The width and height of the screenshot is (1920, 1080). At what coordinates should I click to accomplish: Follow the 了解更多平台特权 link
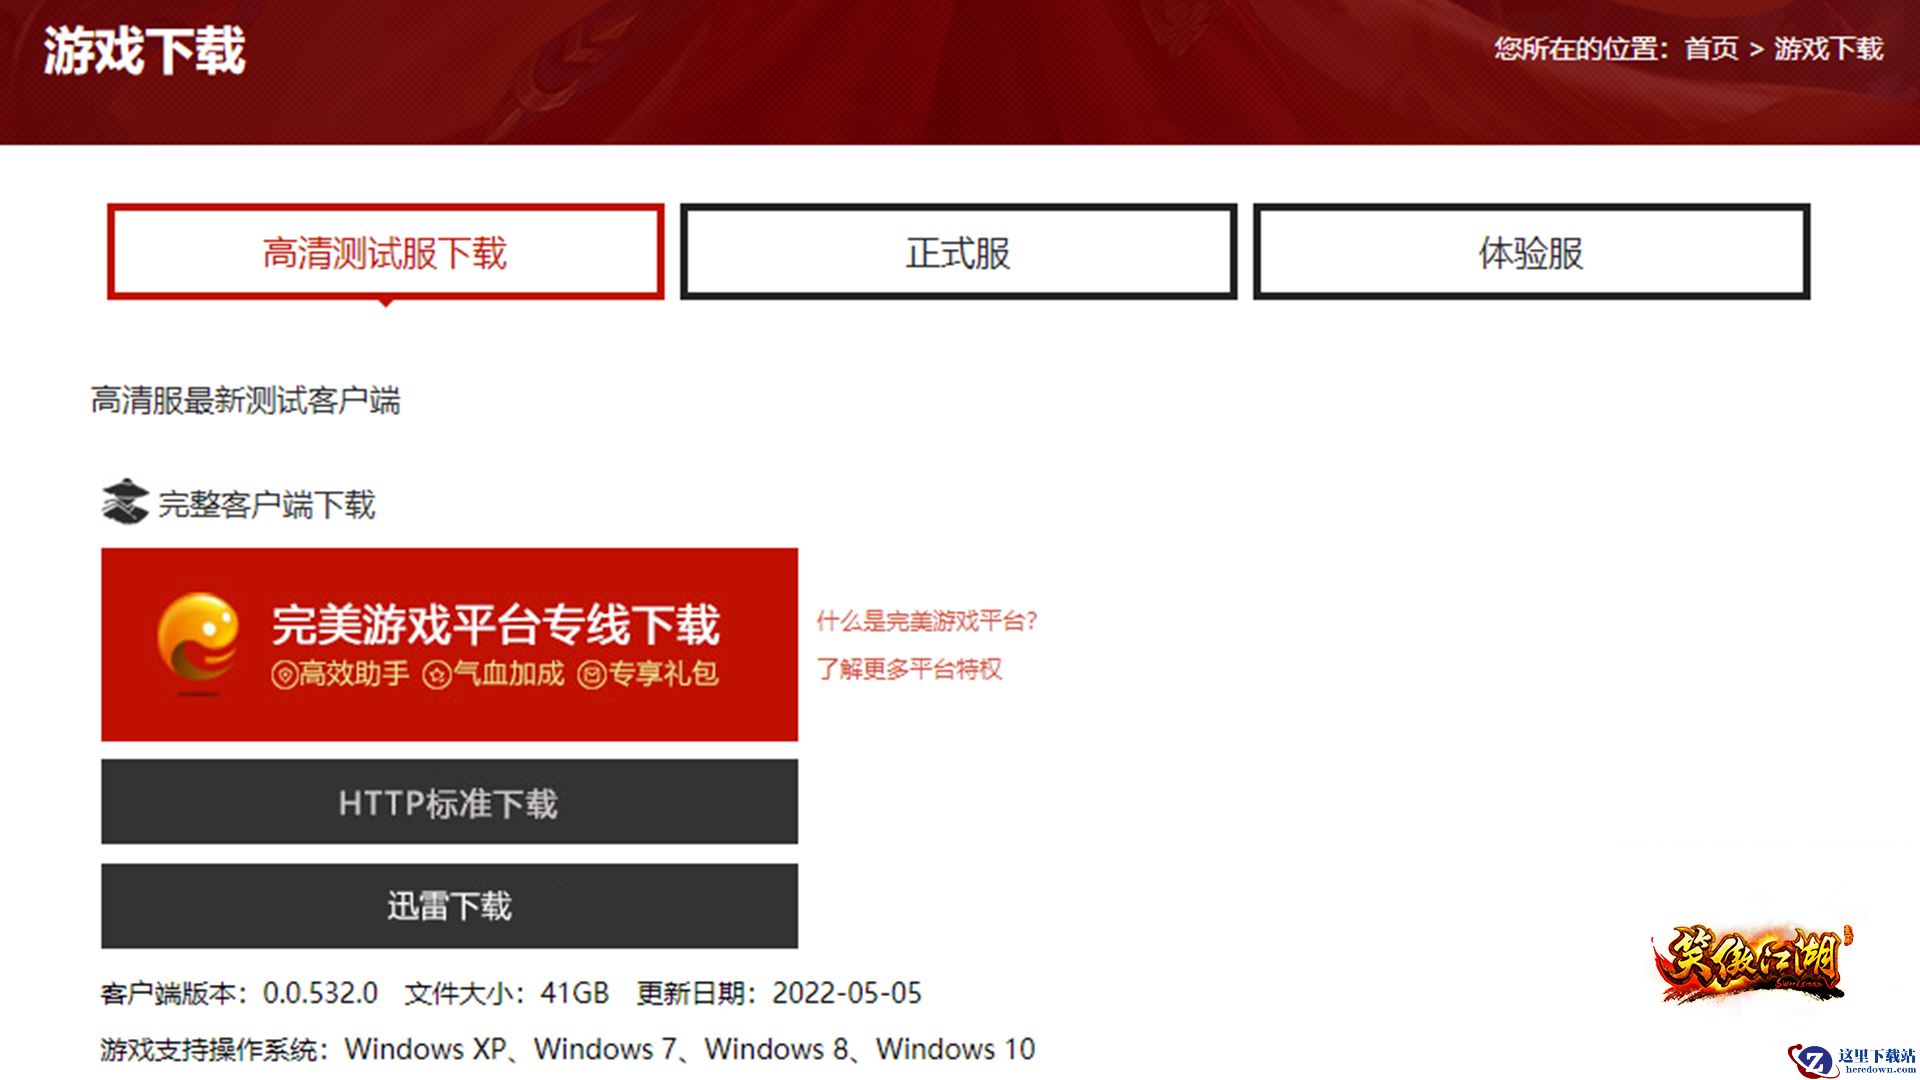[908, 669]
